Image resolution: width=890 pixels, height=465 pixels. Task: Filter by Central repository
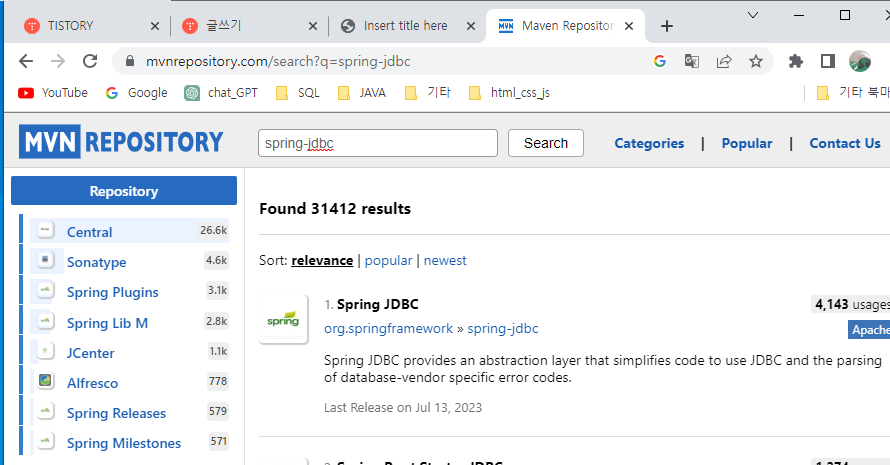(89, 232)
